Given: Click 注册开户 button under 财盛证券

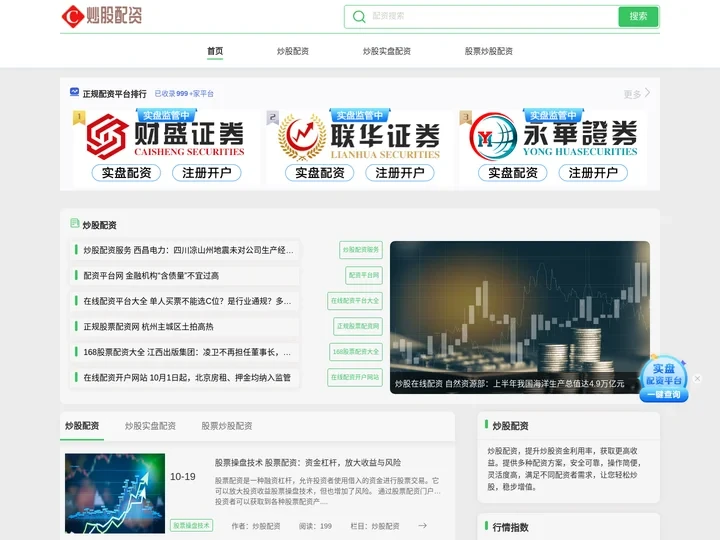Looking at the screenshot, I should coord(207,173).
